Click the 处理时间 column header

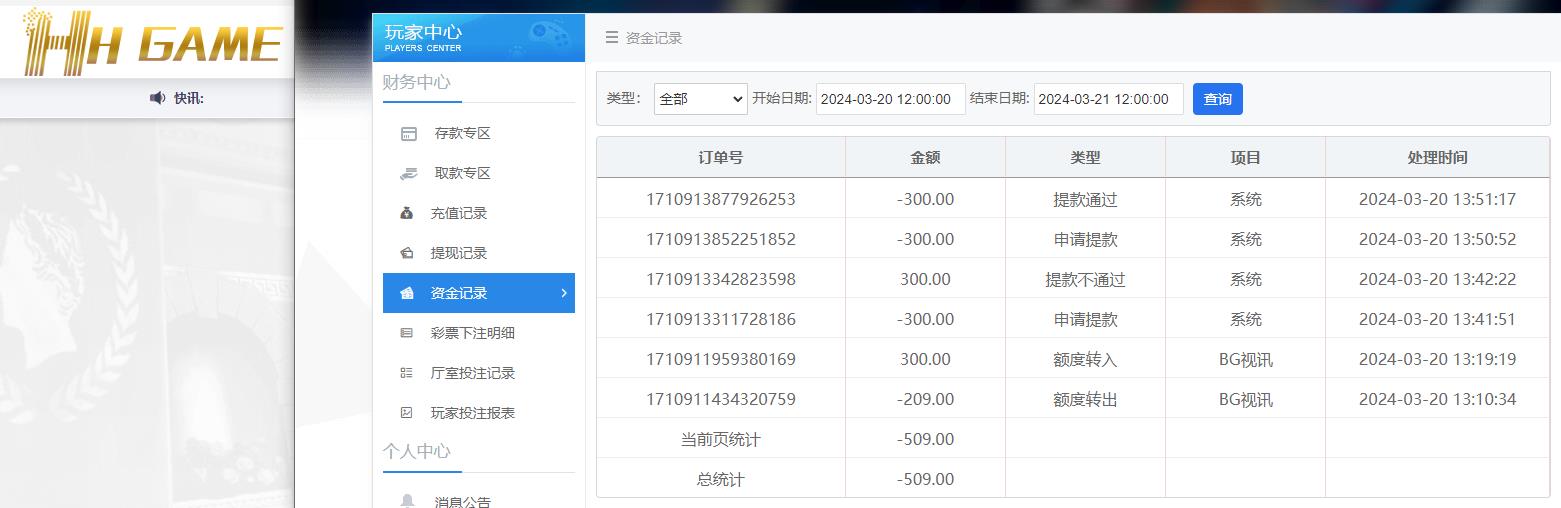[x=1436, y=158]
